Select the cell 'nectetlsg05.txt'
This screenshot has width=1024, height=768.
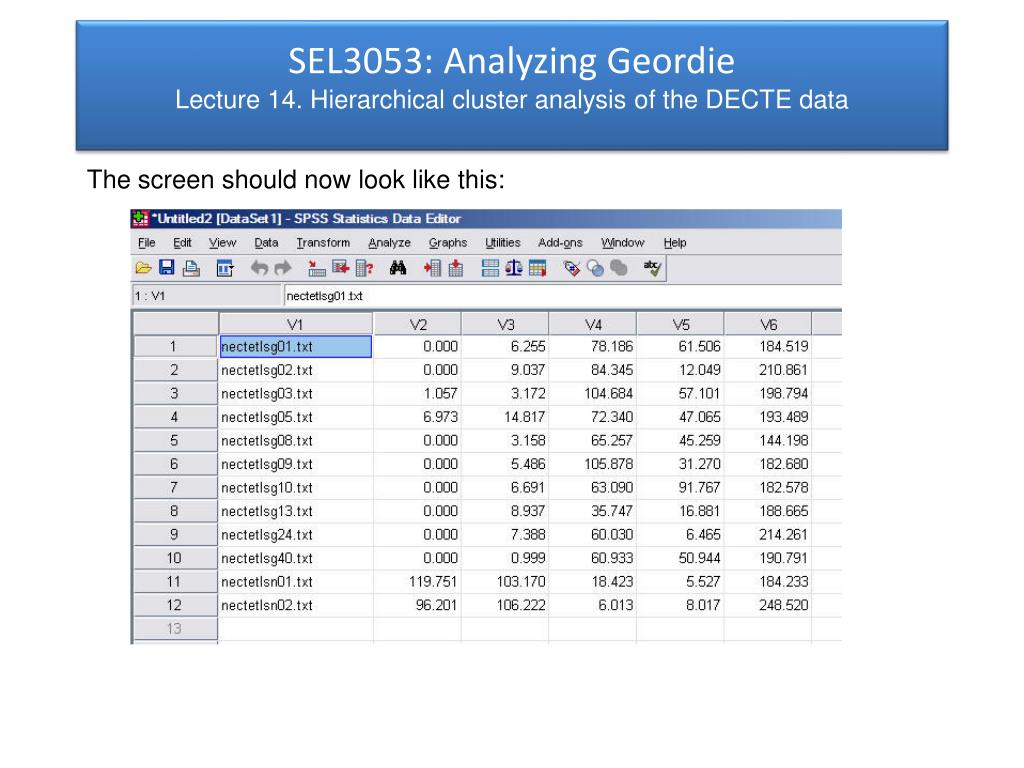click(x=296, y=417)
